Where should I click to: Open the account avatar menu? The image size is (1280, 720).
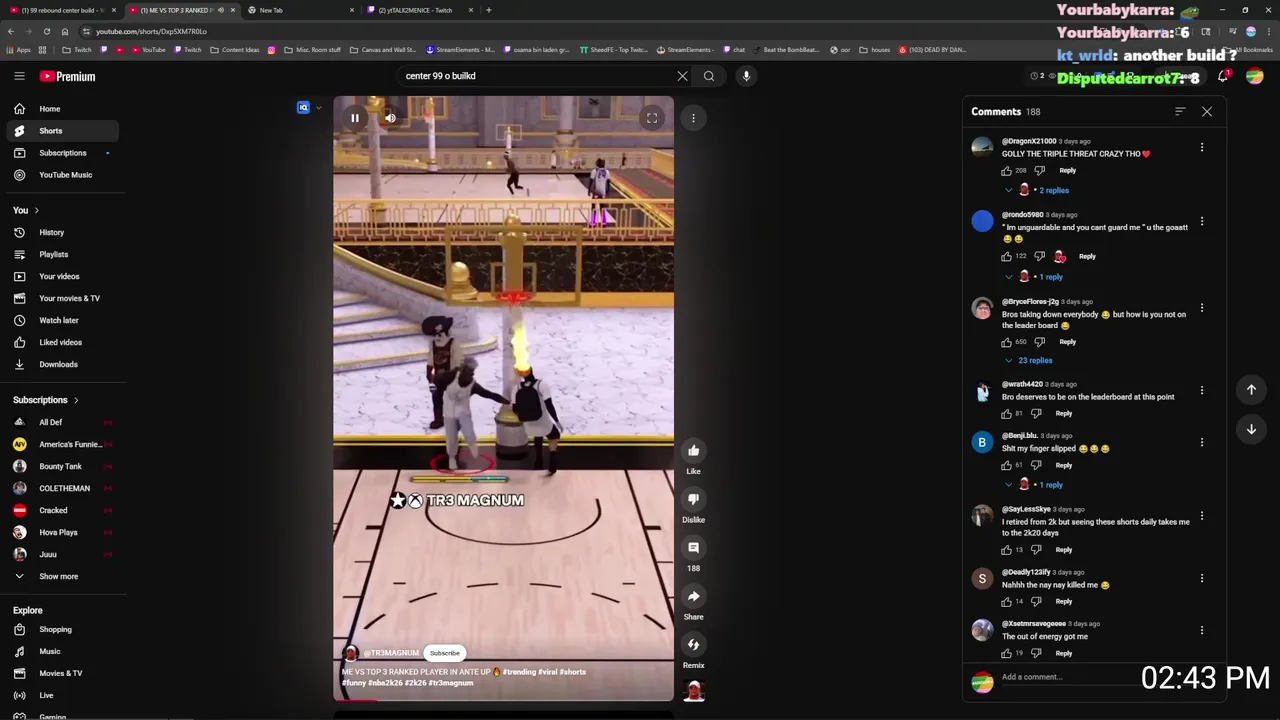1254,76
